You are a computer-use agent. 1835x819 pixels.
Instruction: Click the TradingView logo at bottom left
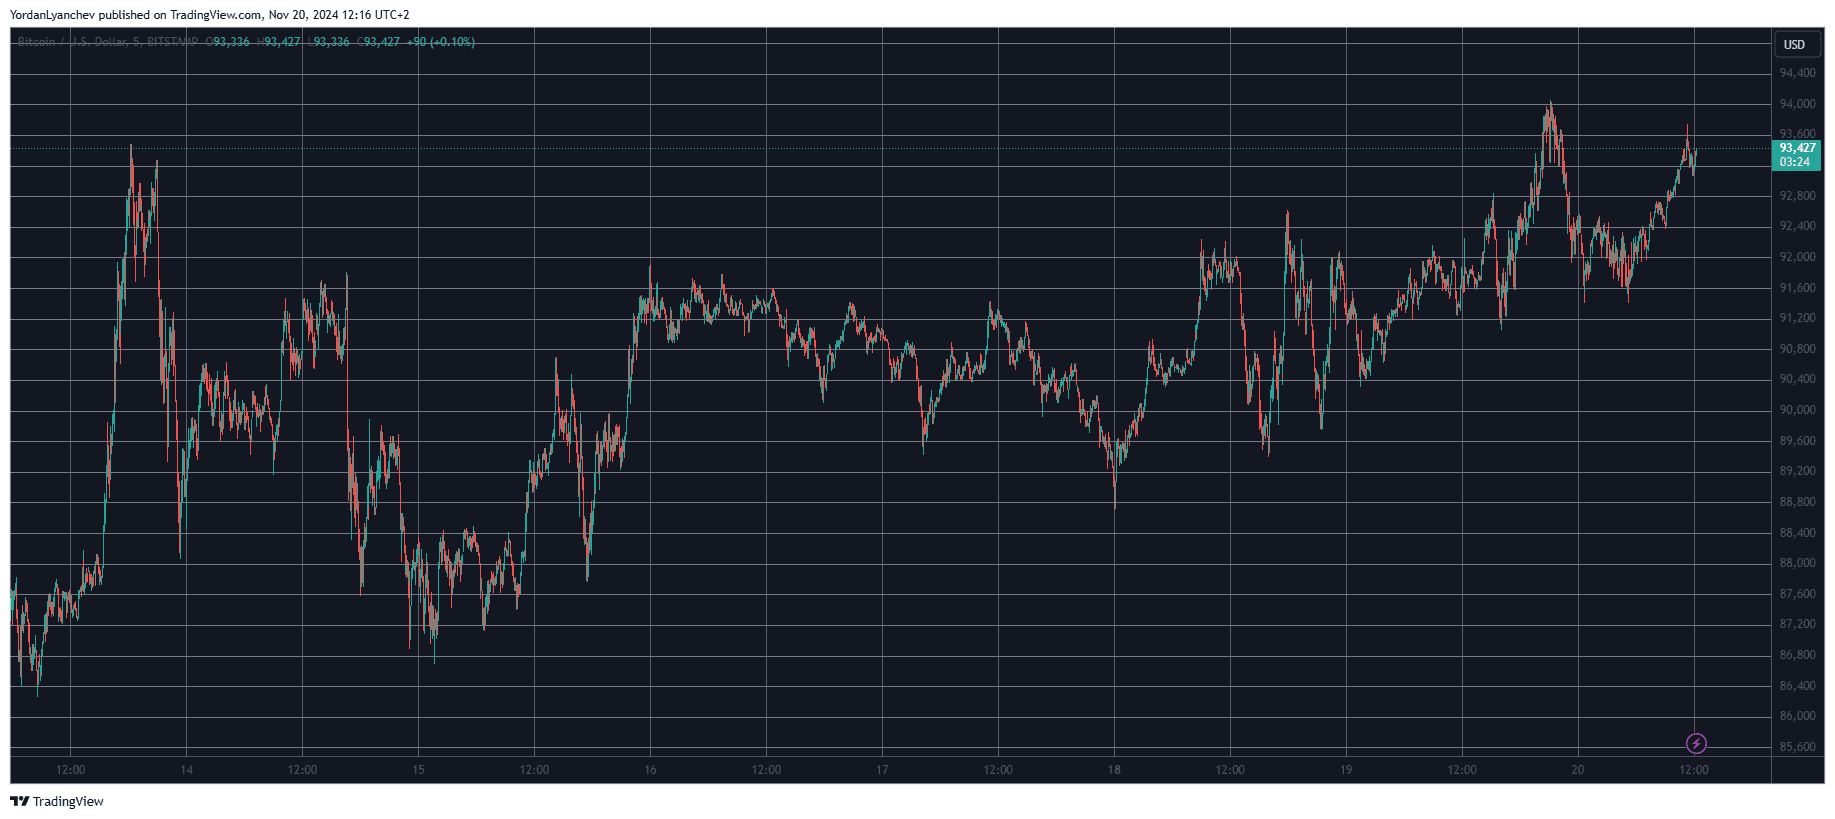[57, 801]
